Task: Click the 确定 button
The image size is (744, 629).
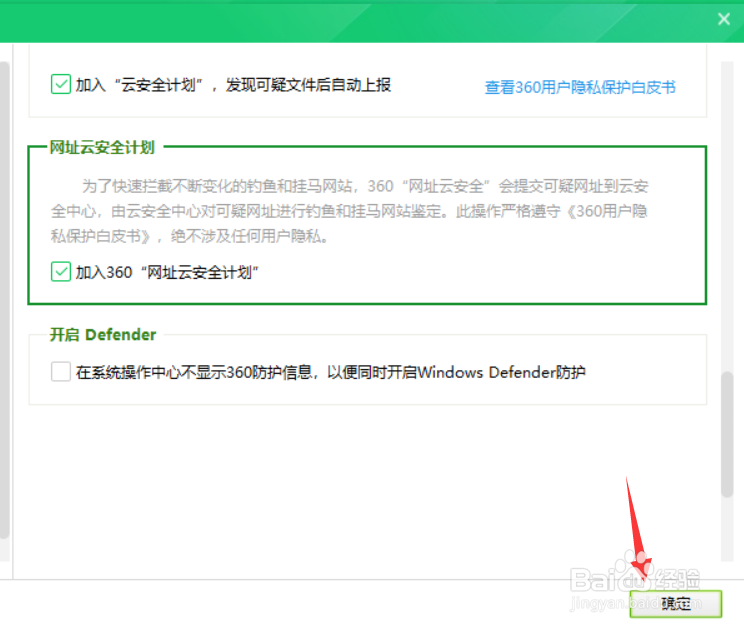Action: (676, 604)
